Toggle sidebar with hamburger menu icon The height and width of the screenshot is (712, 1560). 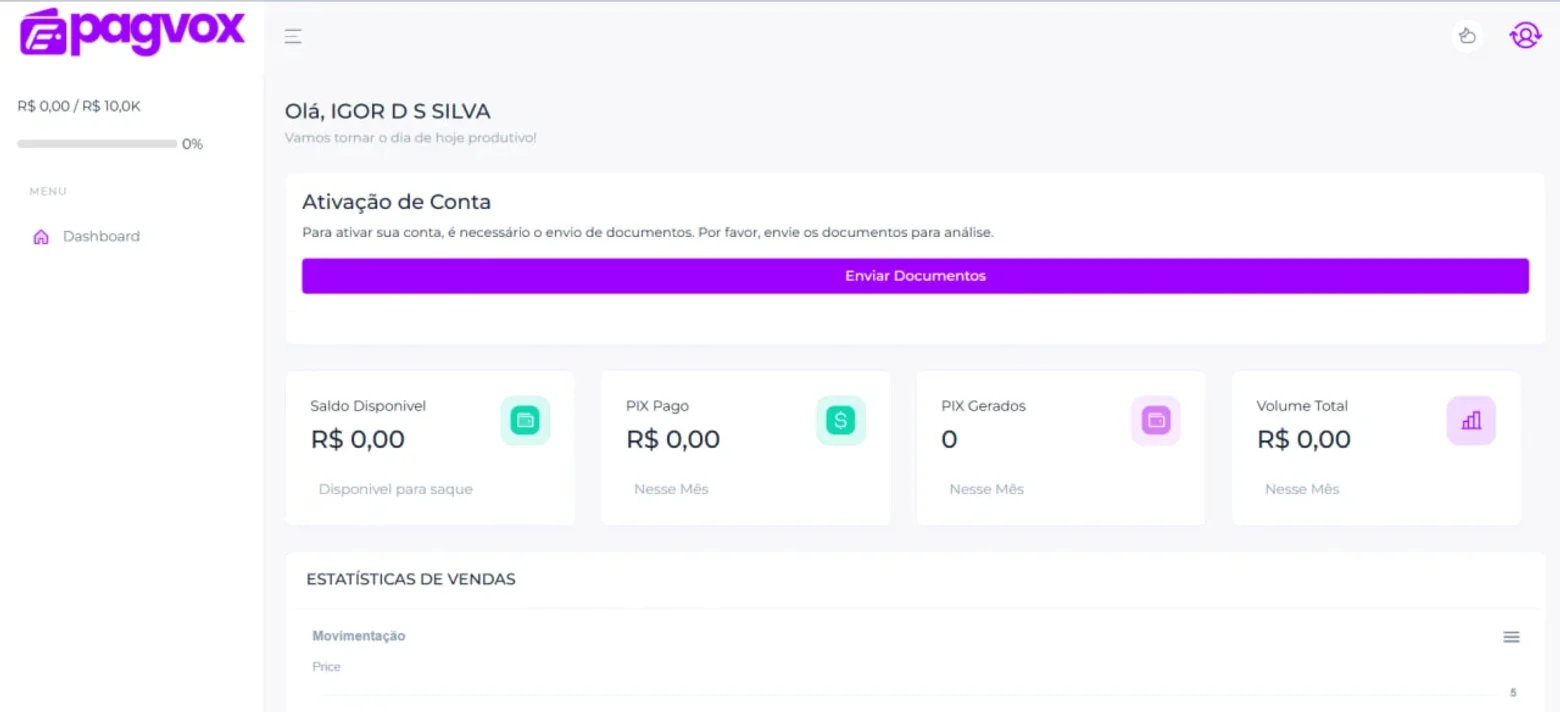(293, 37)
